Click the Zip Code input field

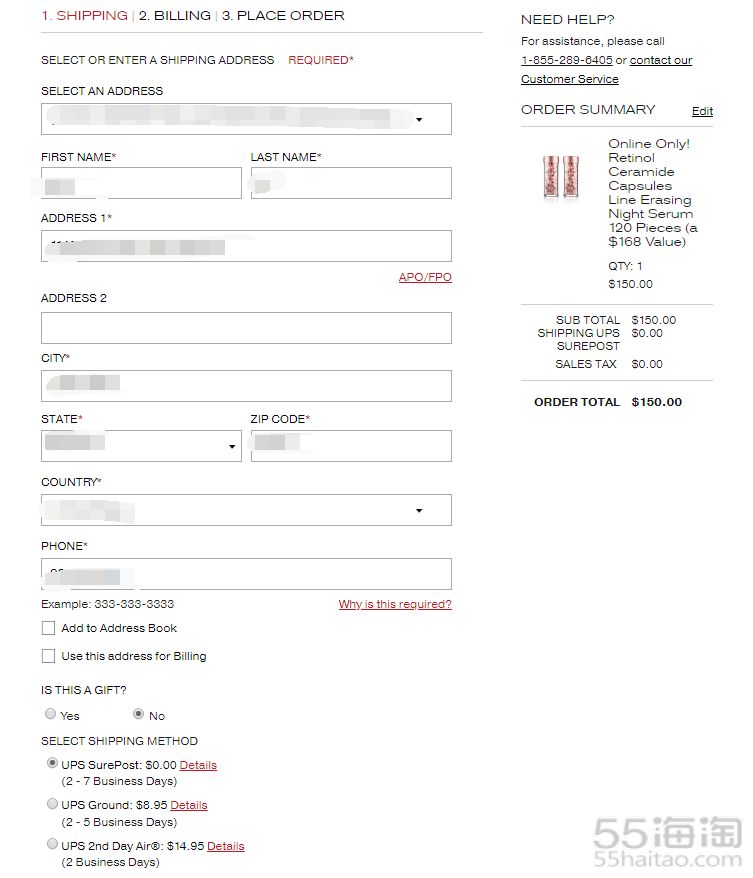pyautogui.click(x=351, y=446)
